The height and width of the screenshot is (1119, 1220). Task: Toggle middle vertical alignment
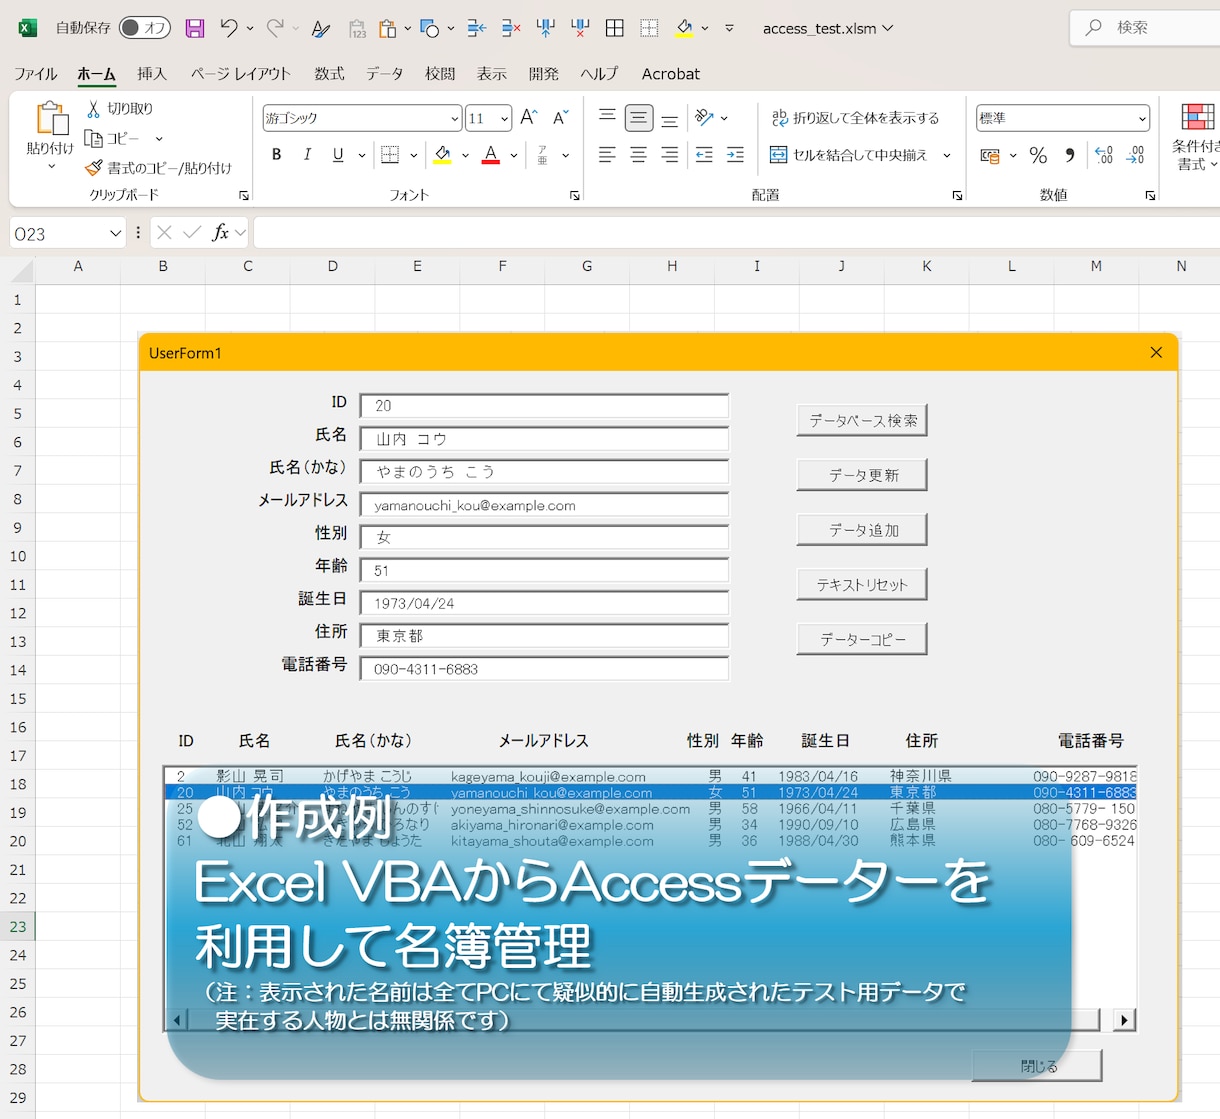[x=638, y=118]
